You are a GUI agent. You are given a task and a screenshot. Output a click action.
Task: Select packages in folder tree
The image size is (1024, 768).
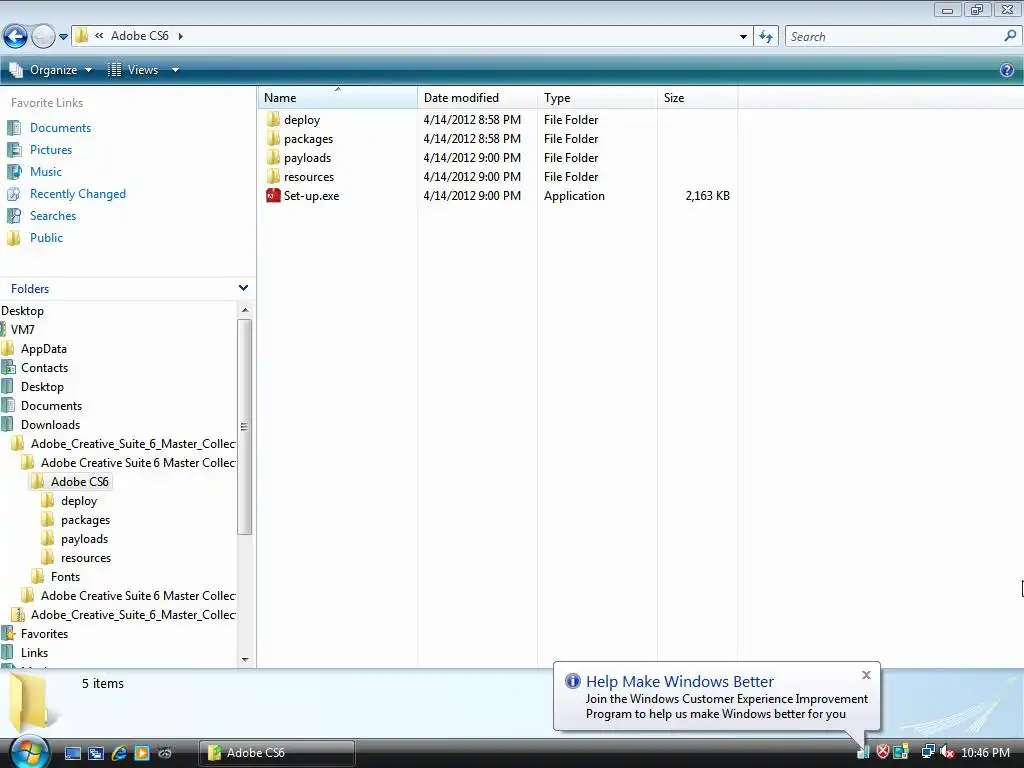(86, 520)
